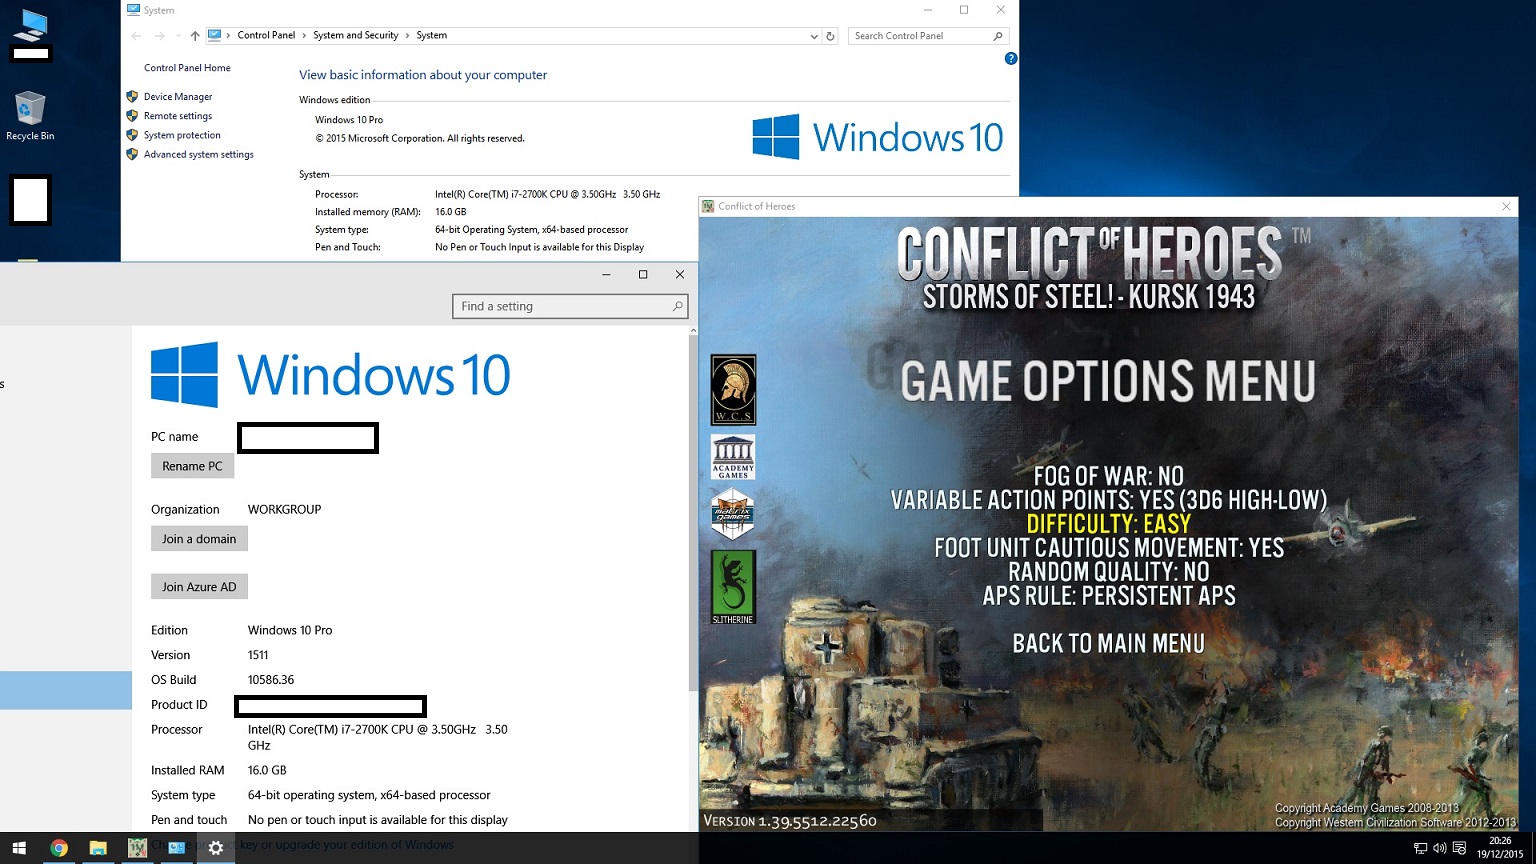Open Advanced system settings link
This screenshot has height=864, width=1536.
[x=199, y=155]
